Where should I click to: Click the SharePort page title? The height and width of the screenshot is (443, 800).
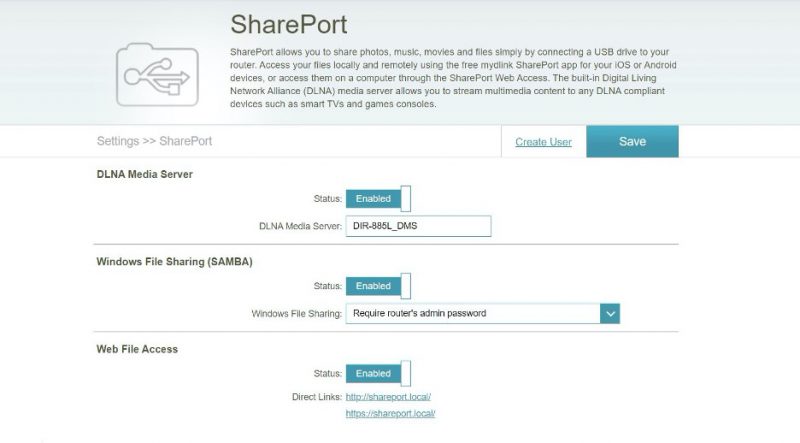[289, 24]
